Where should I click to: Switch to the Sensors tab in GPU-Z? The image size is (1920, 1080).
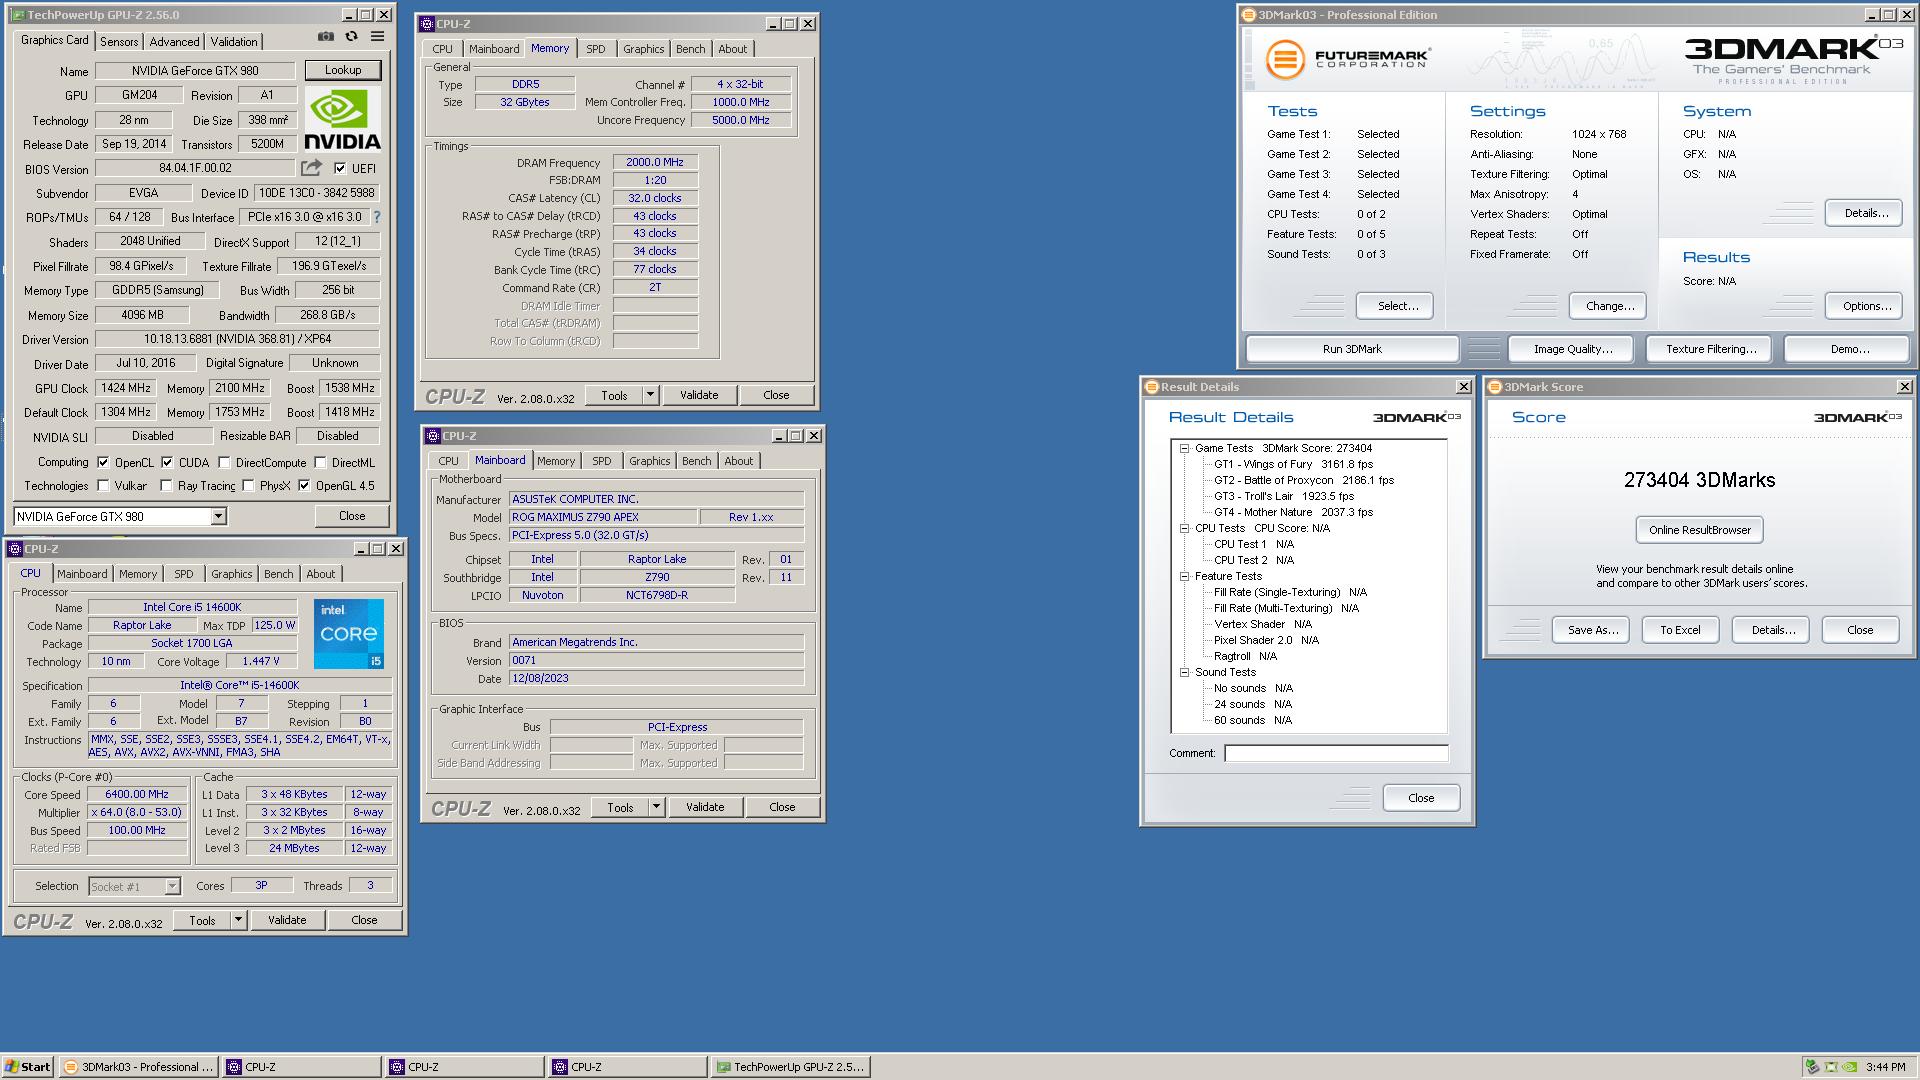click(119, 42)
